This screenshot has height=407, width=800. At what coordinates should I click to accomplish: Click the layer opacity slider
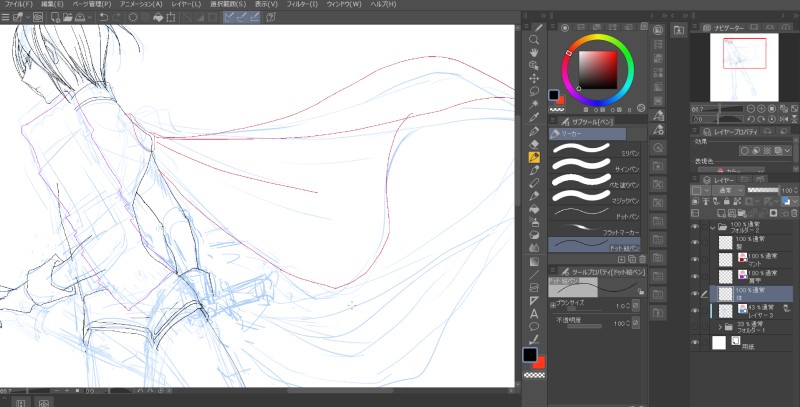(x=763, y=190)
